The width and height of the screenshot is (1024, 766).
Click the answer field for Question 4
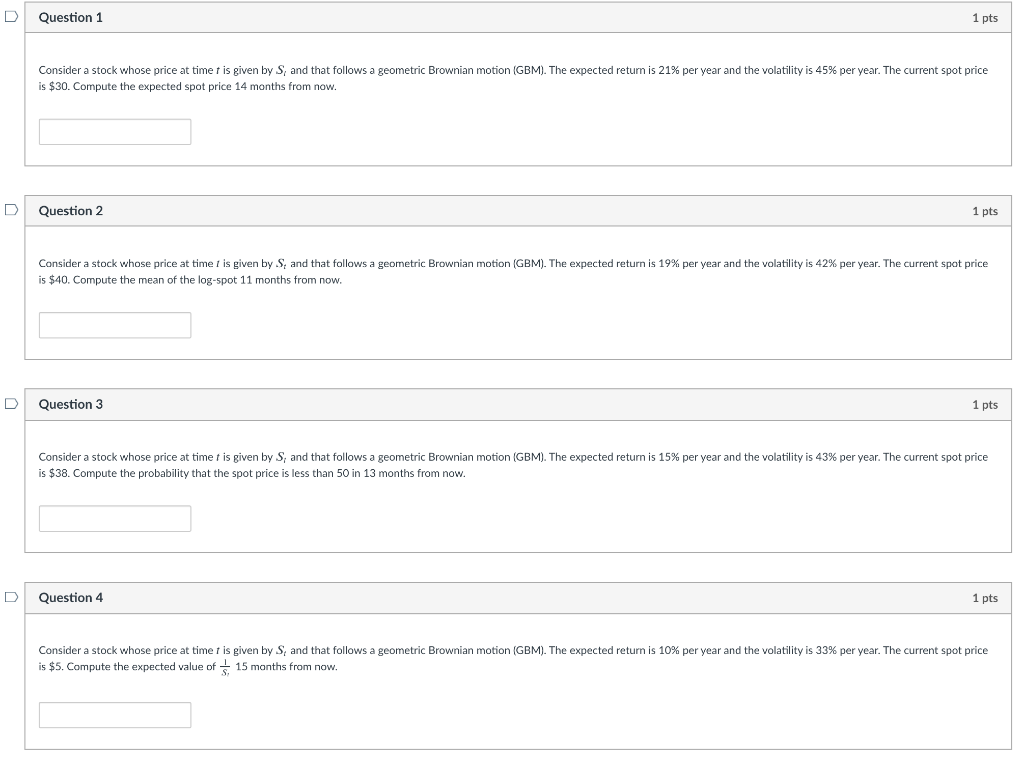point(114,714)
